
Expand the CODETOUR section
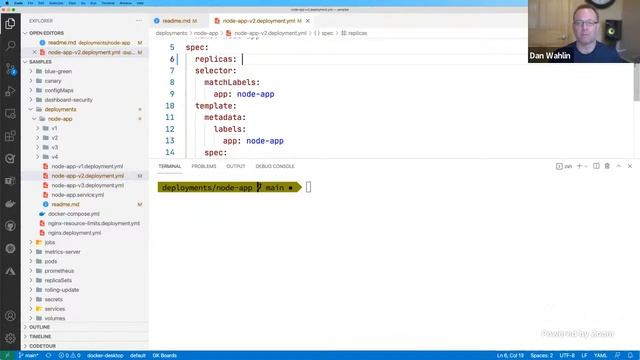point(42,346)
